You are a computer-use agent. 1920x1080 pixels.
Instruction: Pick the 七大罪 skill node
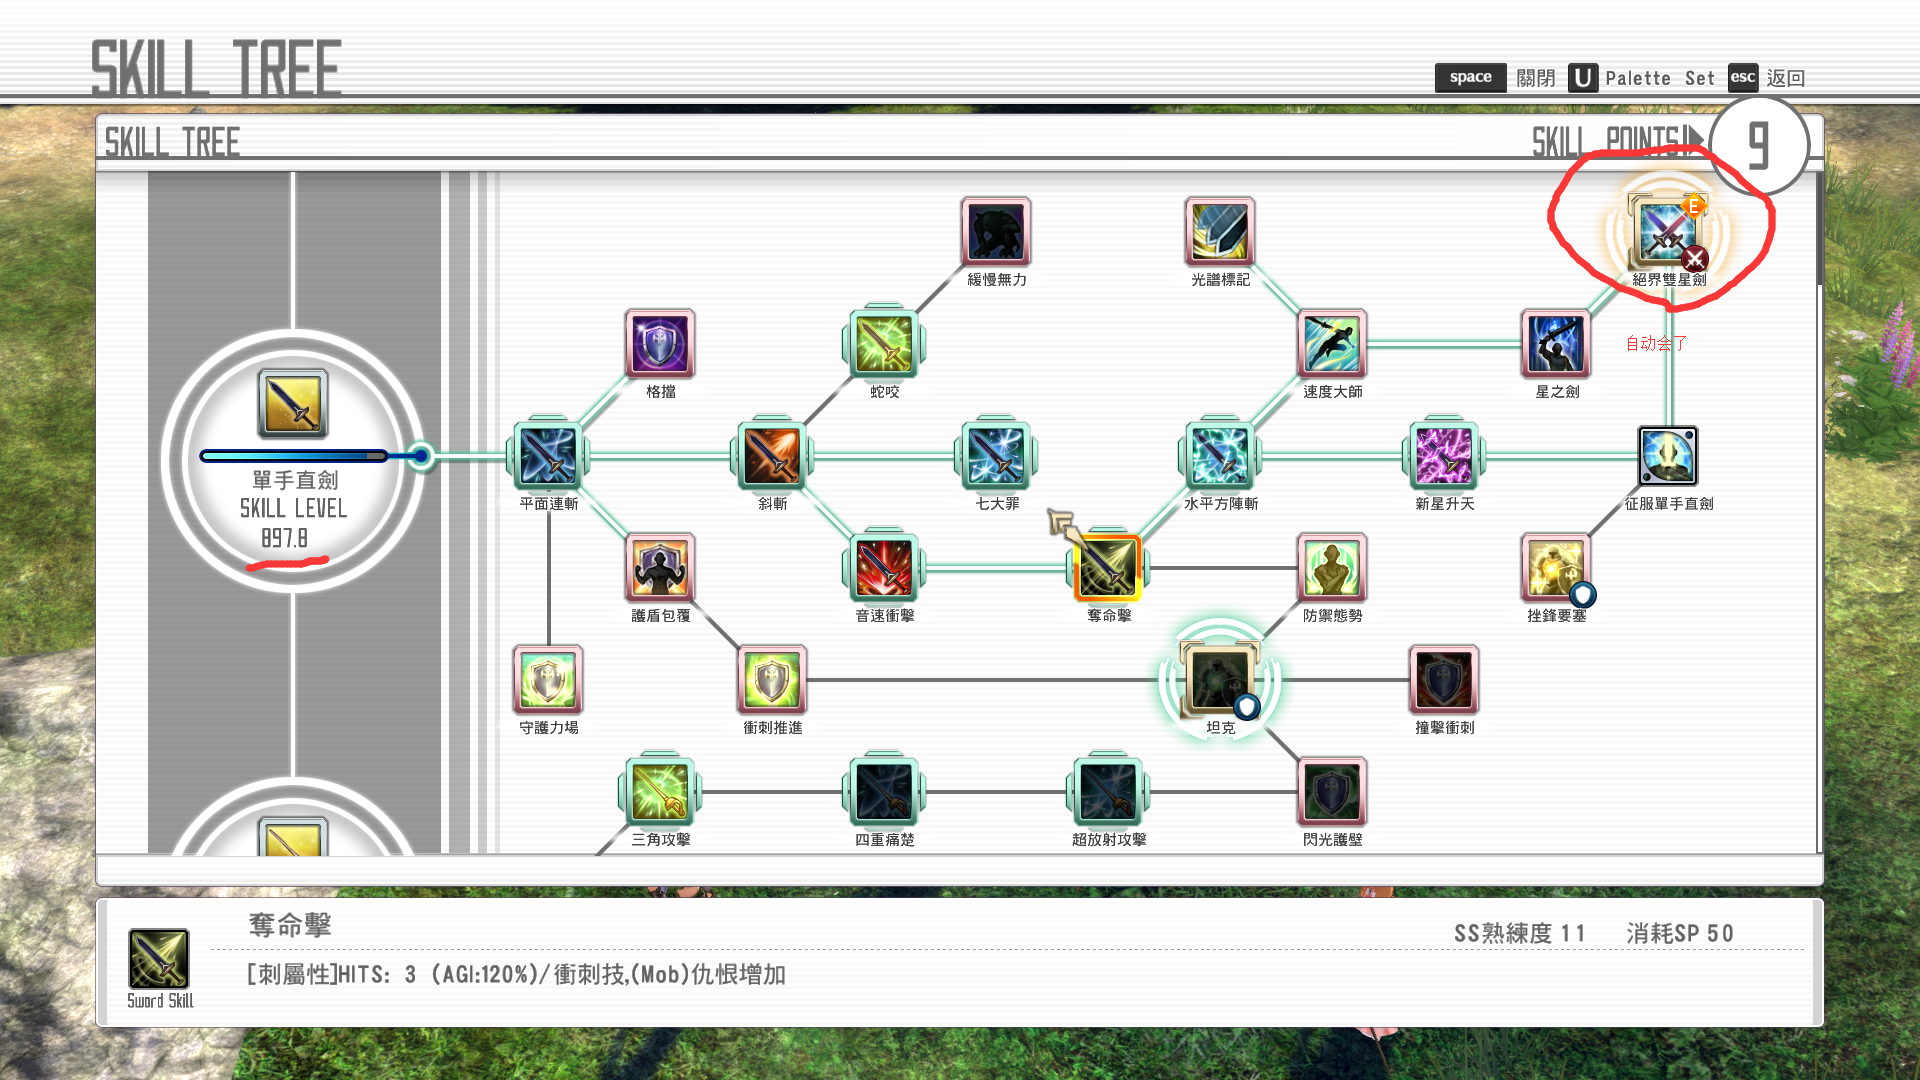[996, 456]
